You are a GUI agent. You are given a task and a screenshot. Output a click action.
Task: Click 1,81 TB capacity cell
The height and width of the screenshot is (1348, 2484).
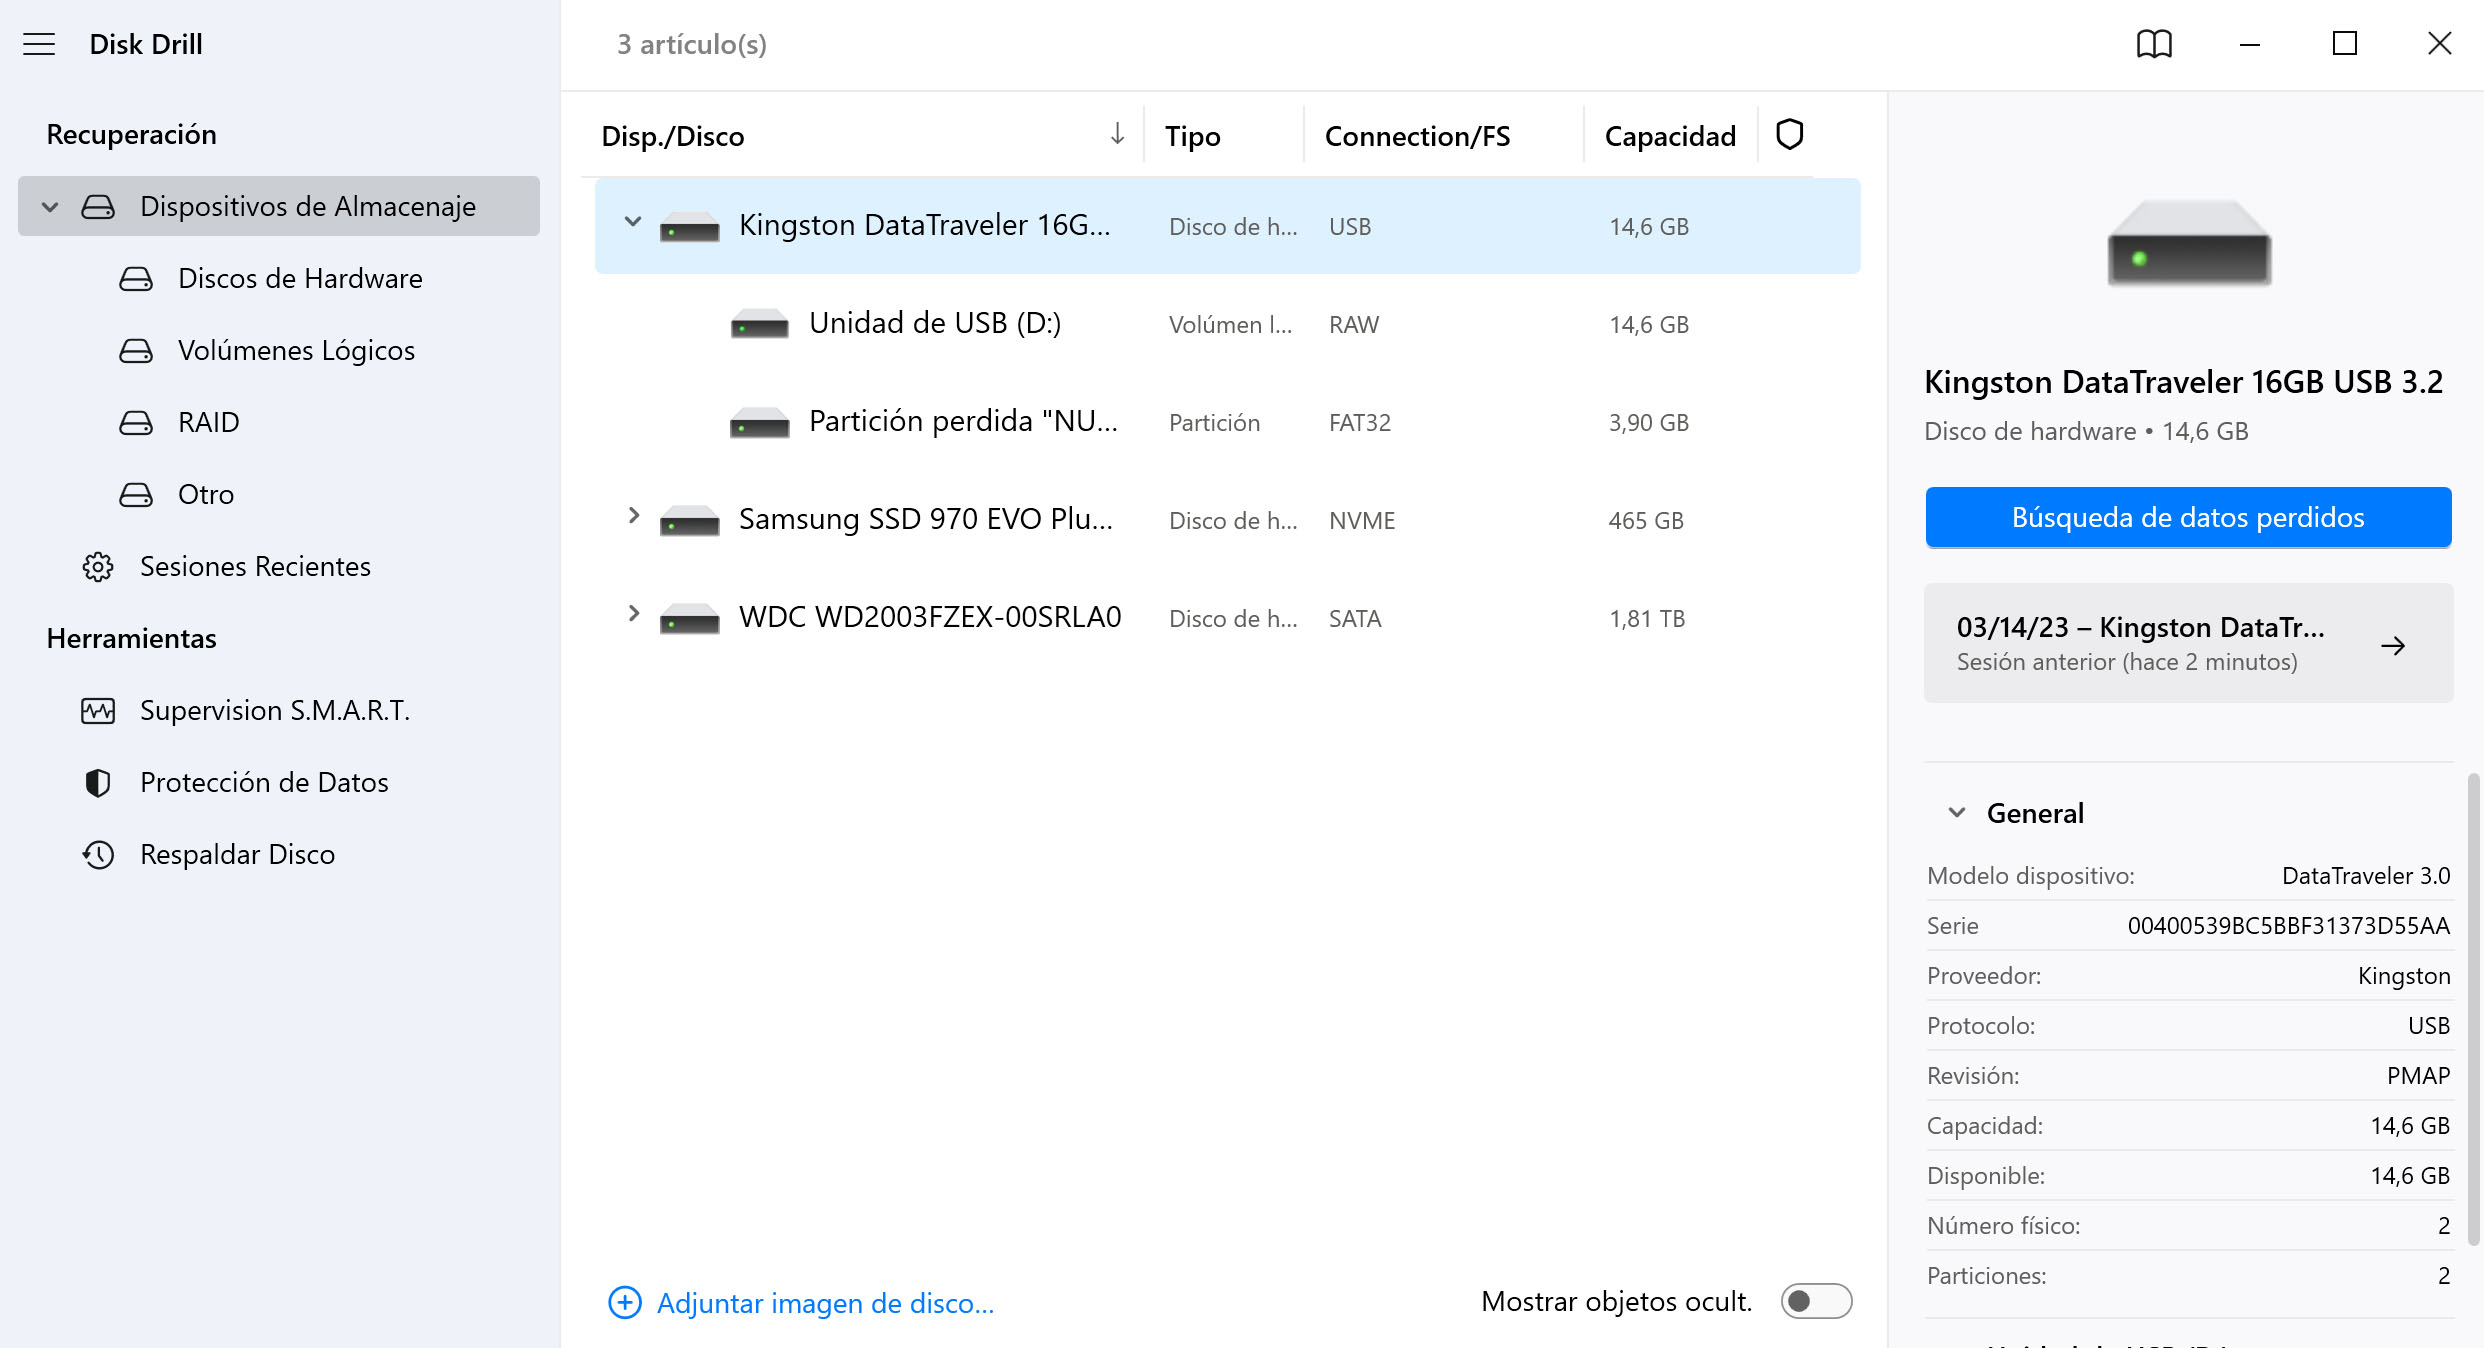coord(1647,619)
